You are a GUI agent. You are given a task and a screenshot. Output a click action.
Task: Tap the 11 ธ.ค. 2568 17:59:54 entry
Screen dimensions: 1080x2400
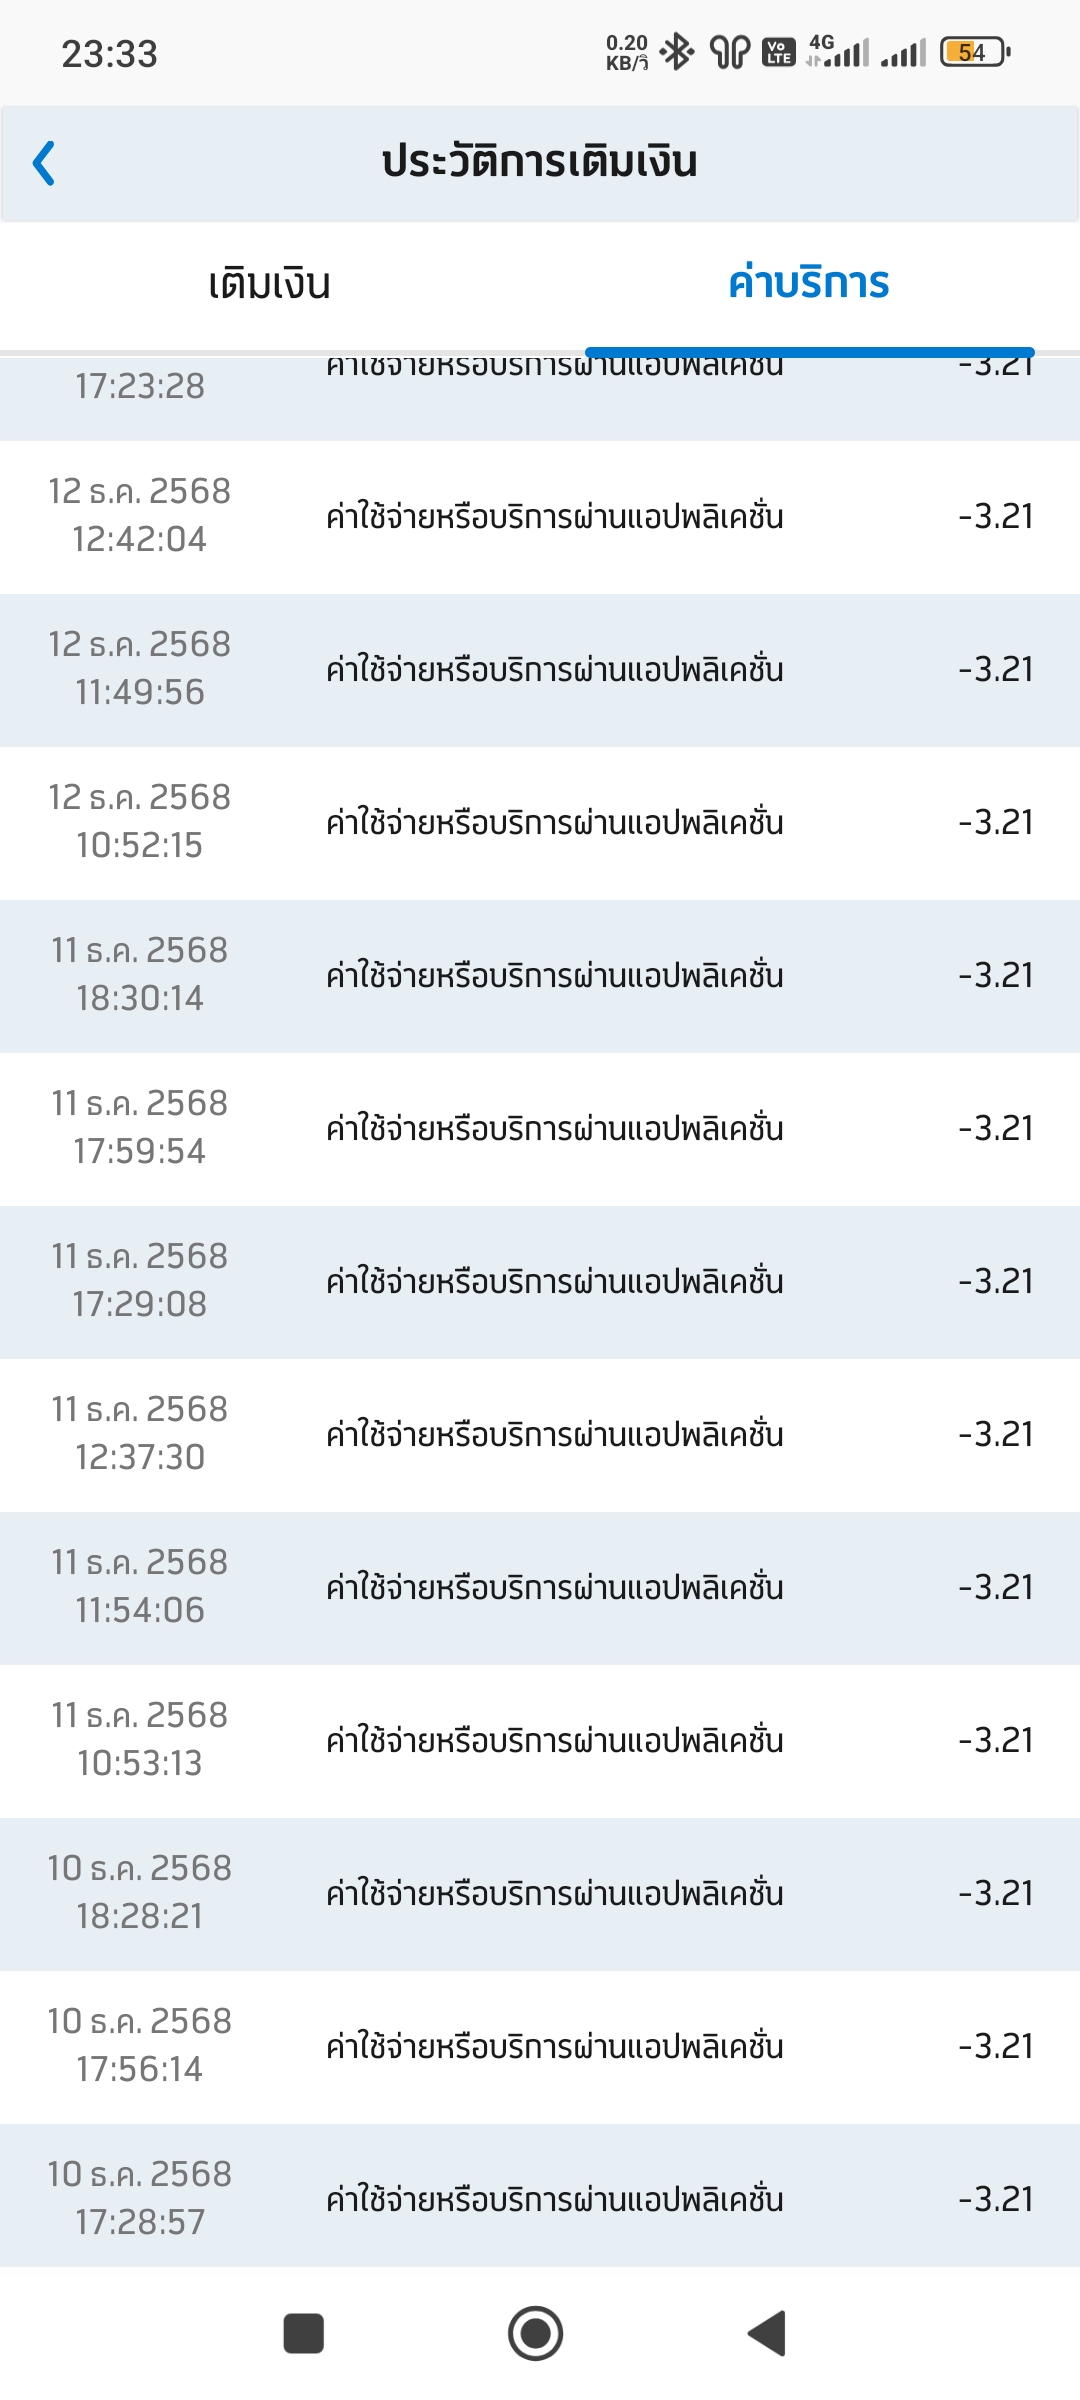[x=540, y=1129]
